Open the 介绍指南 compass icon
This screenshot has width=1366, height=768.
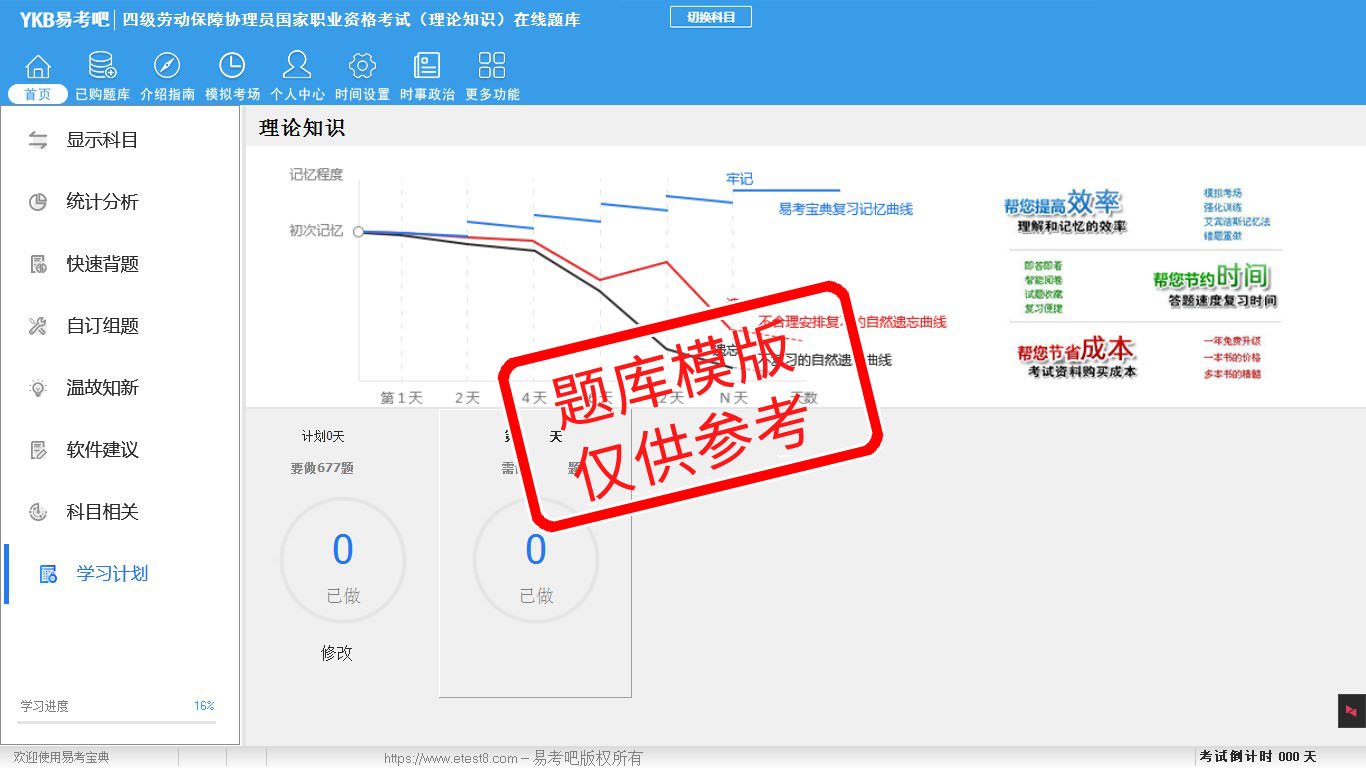click(x=167, y=67)
